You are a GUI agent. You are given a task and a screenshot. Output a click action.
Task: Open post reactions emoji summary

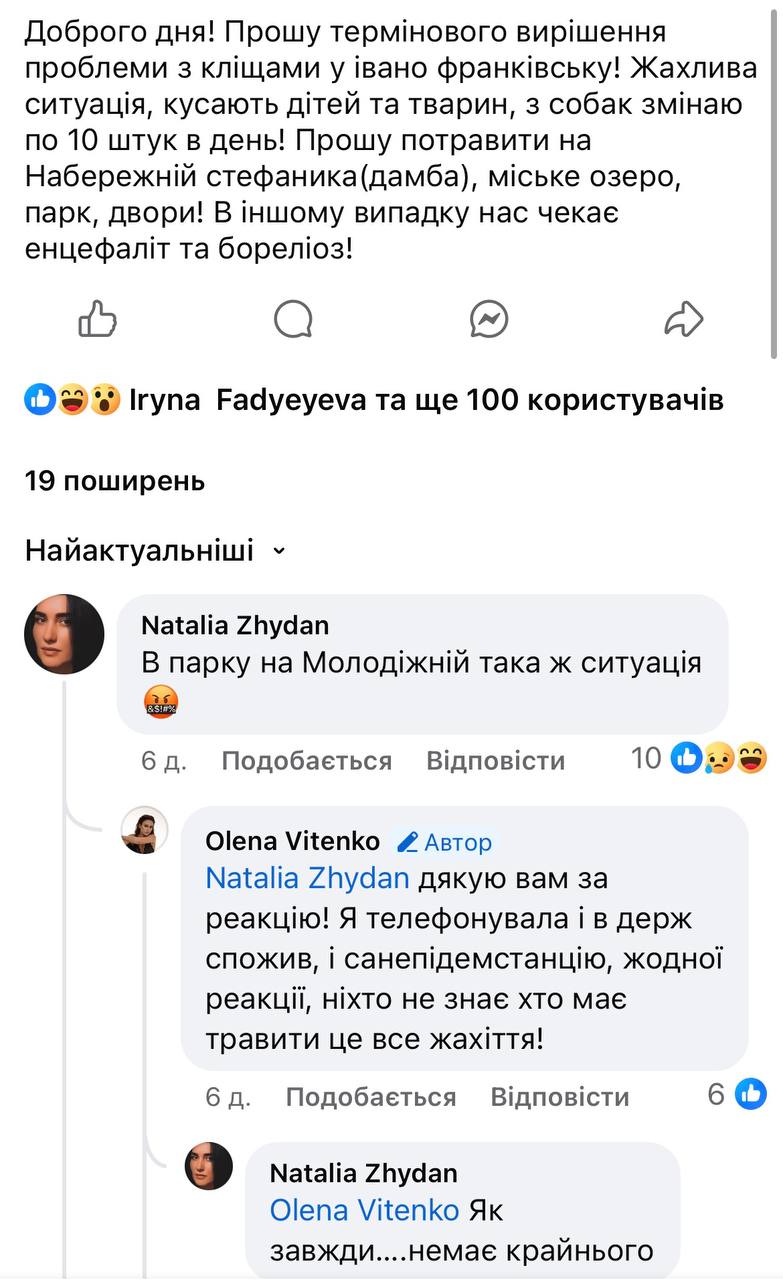[72, 401]
